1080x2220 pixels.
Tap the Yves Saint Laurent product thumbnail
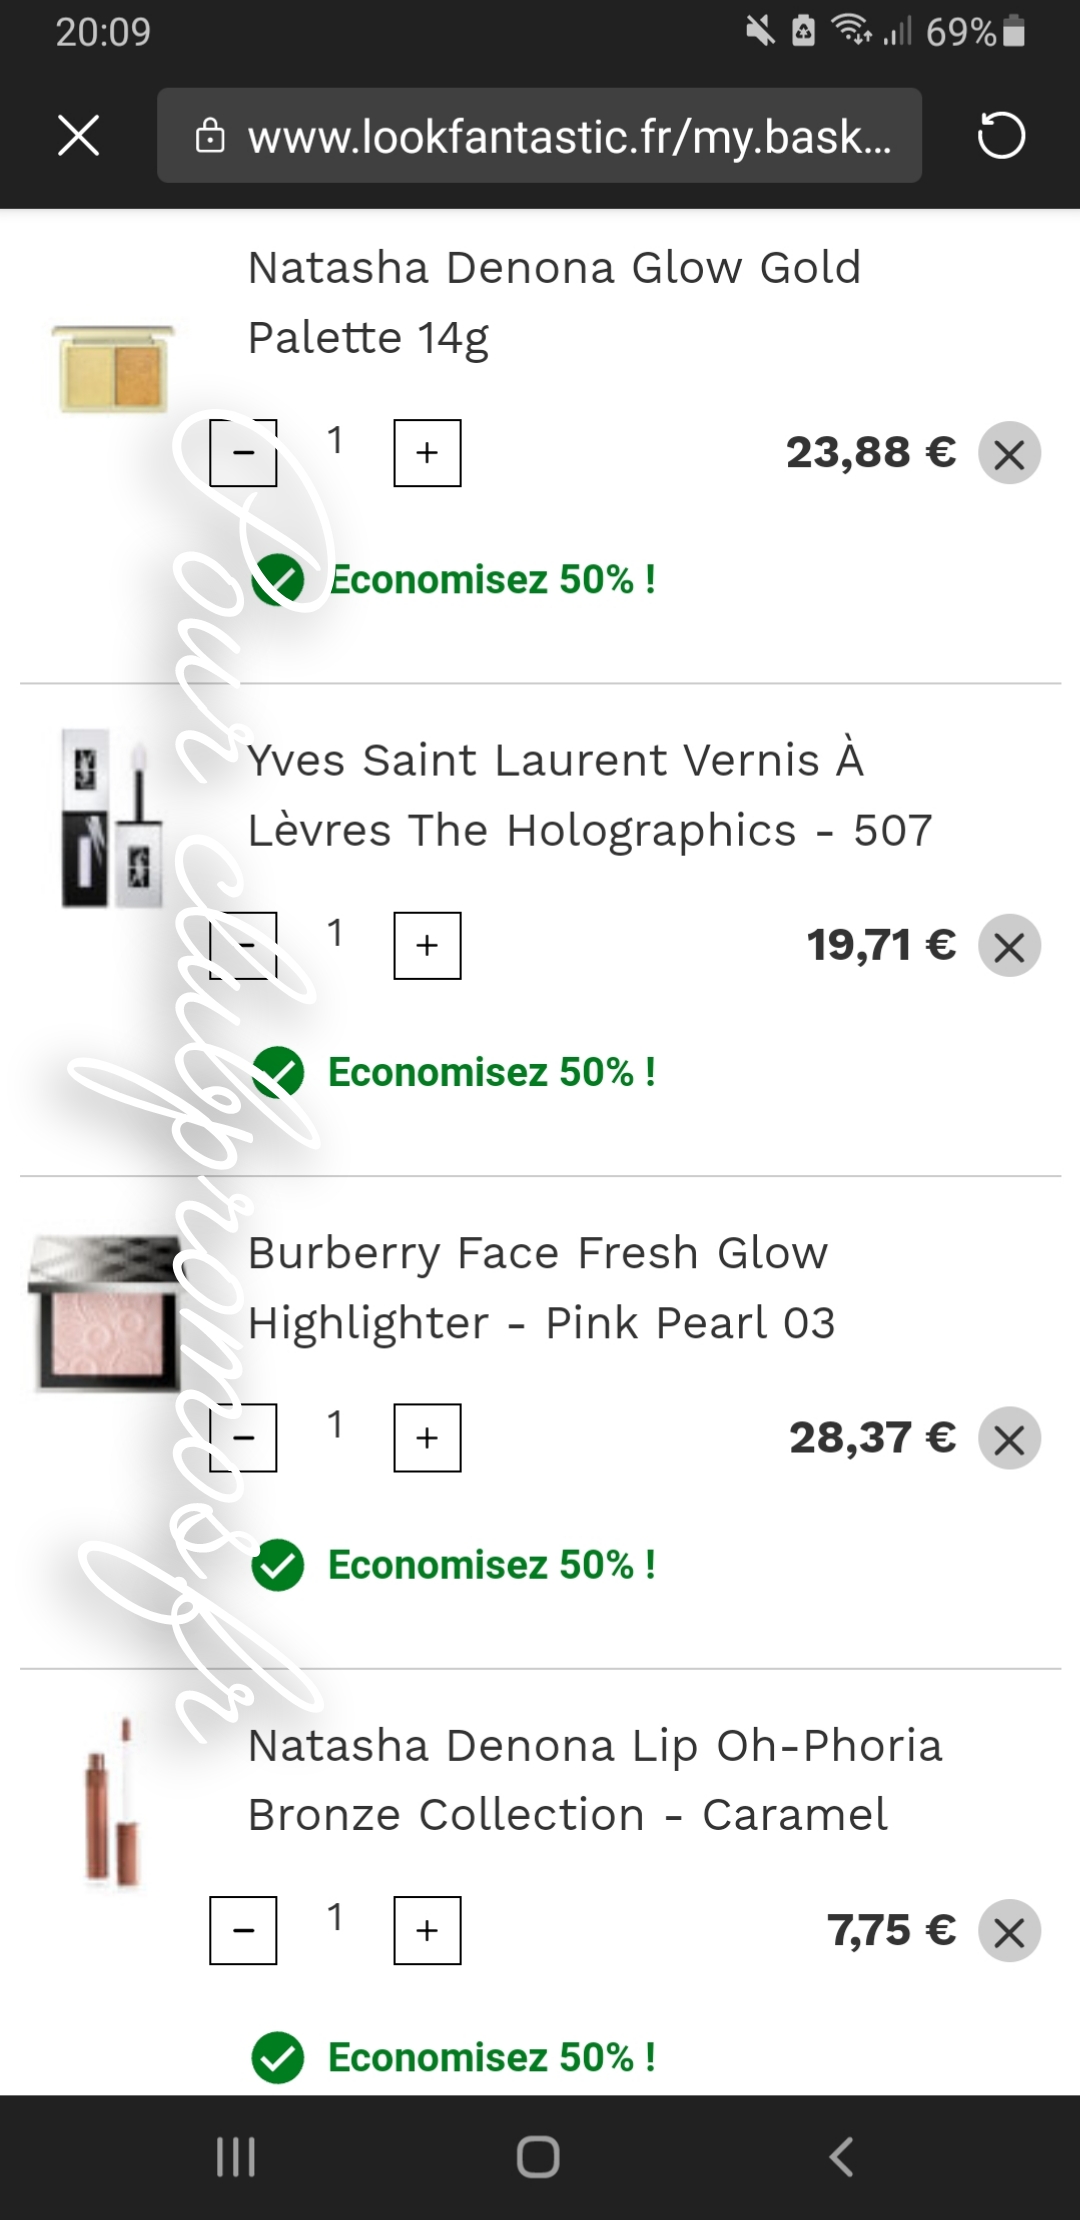click(x=112, y=818)
